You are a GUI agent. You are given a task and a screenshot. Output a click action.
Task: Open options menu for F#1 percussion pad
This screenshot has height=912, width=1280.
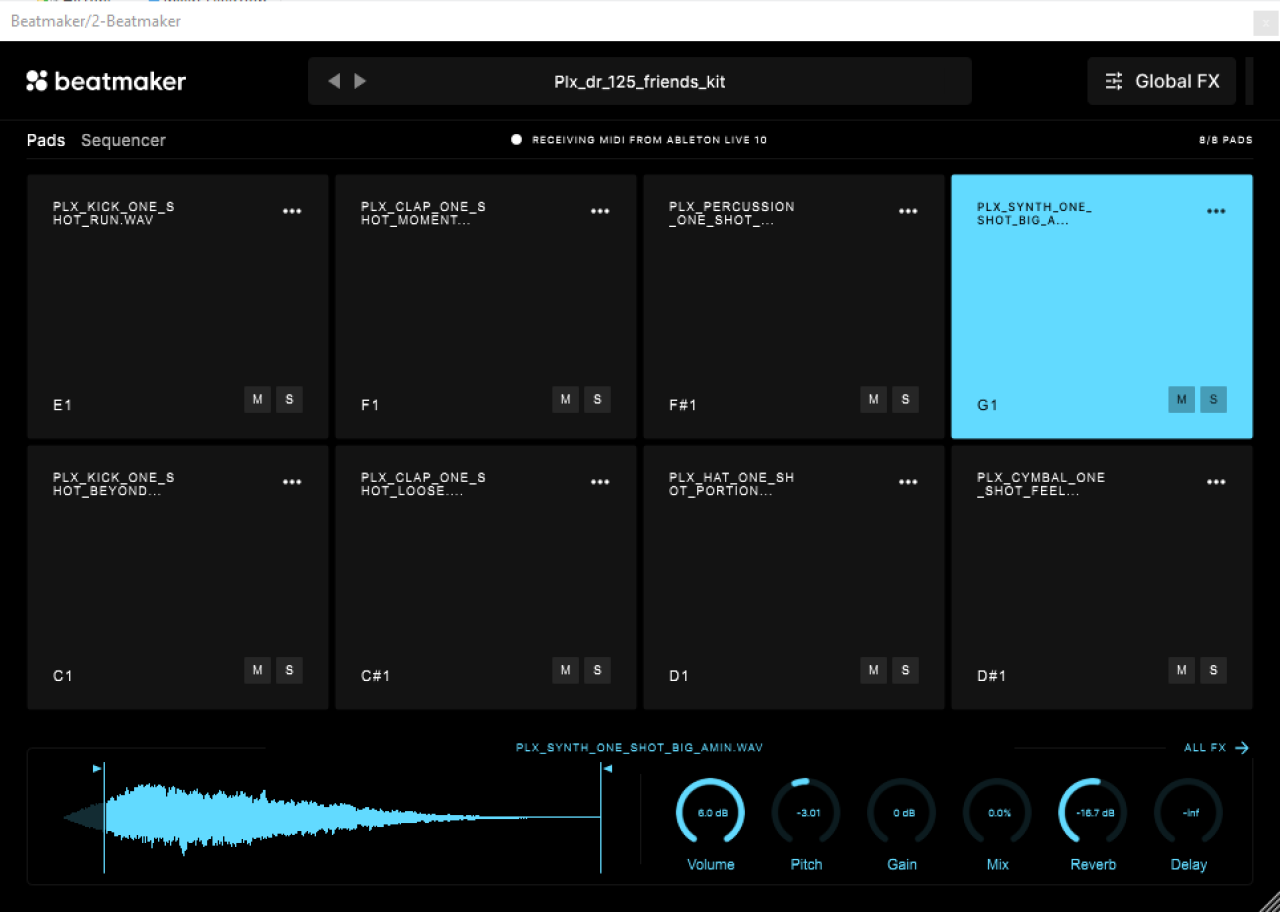coord(908,211)
